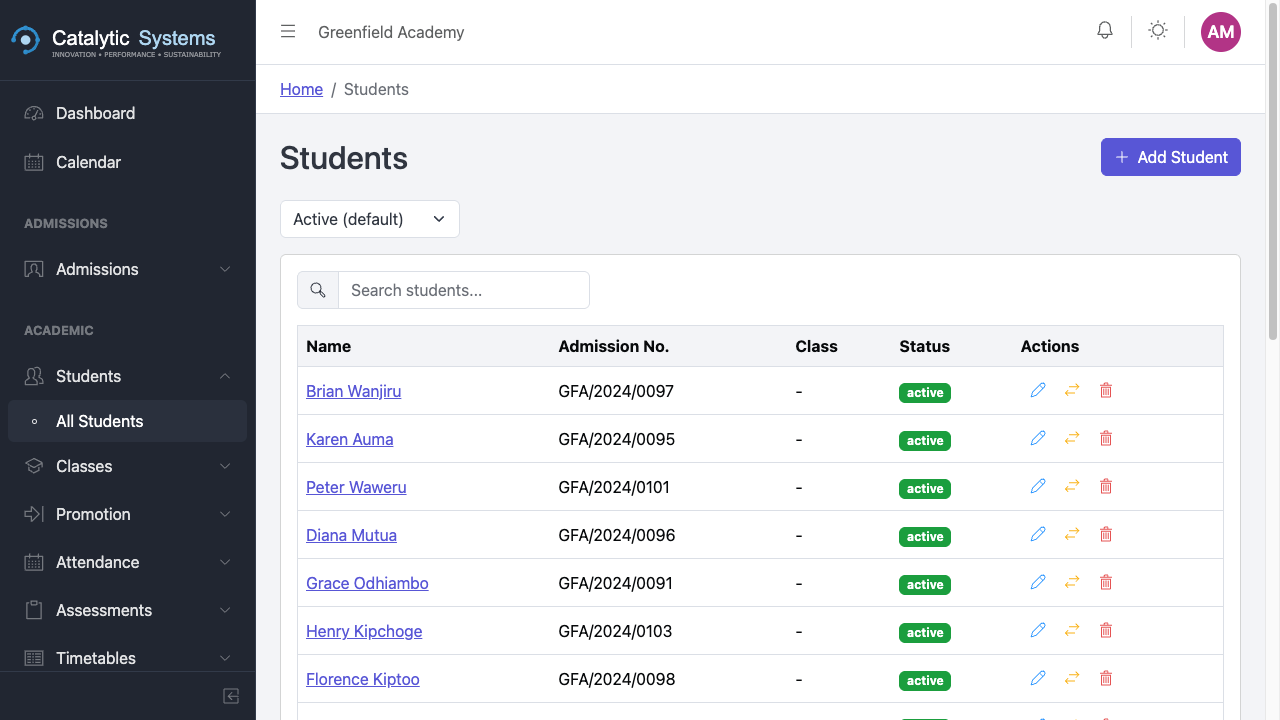
Task: Transfer Florence Kiptoo using the arrows icon
Action: coord(1072,678)
